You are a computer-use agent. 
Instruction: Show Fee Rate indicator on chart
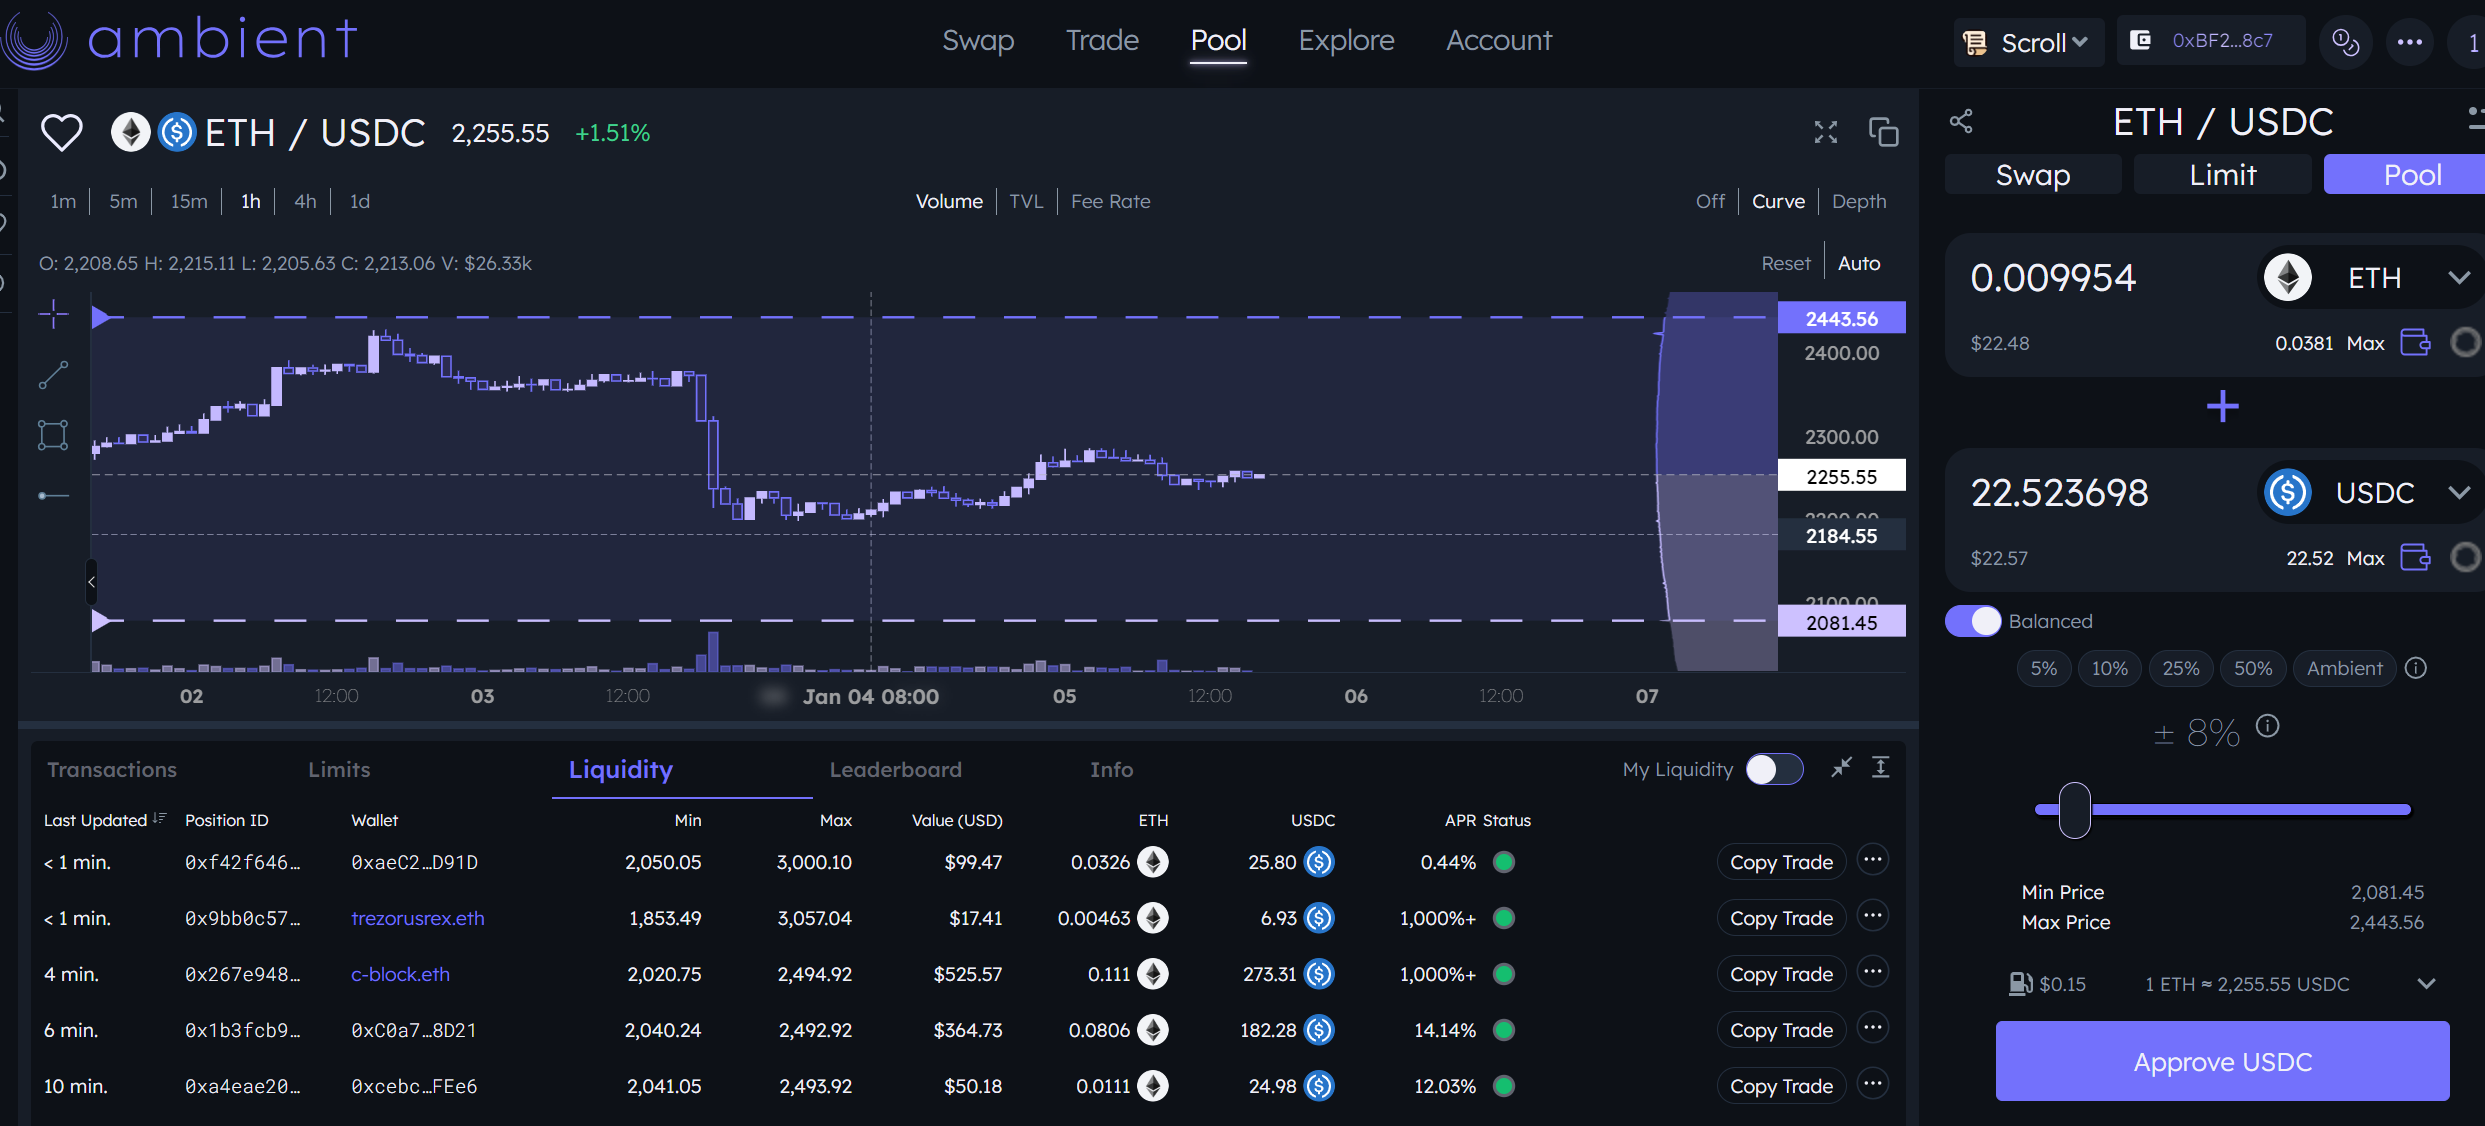1110,201
